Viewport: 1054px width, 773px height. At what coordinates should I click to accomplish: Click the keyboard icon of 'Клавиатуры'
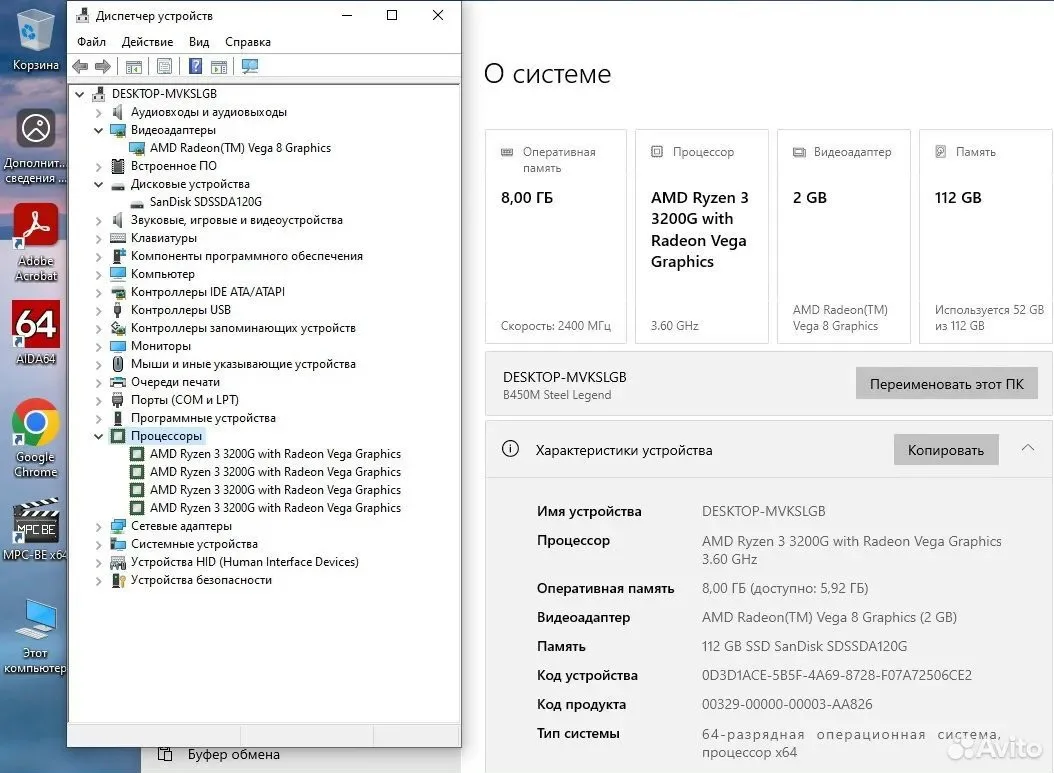(118, 238)
